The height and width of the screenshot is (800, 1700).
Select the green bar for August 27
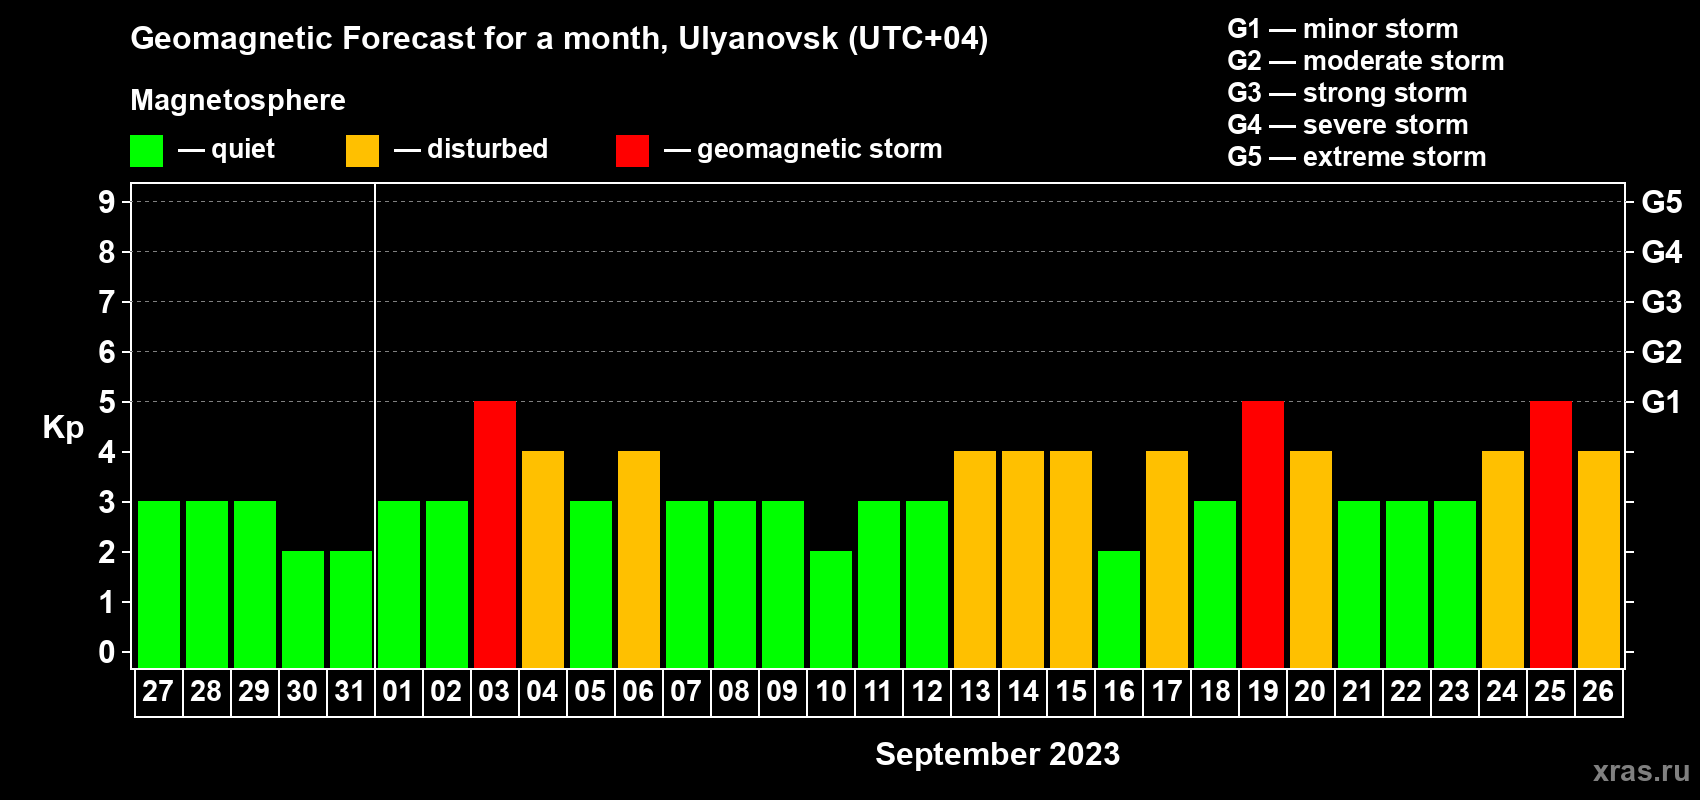[x=159, y=585]
